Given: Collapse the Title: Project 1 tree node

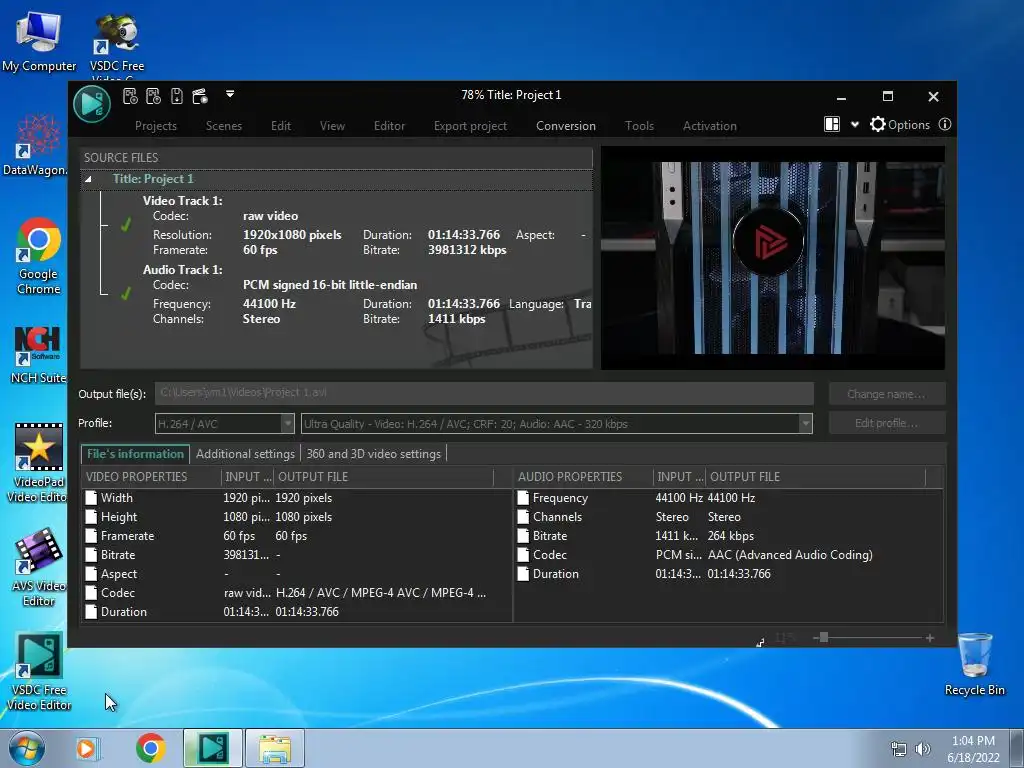Looking at the screenshot, I should 88,179.
